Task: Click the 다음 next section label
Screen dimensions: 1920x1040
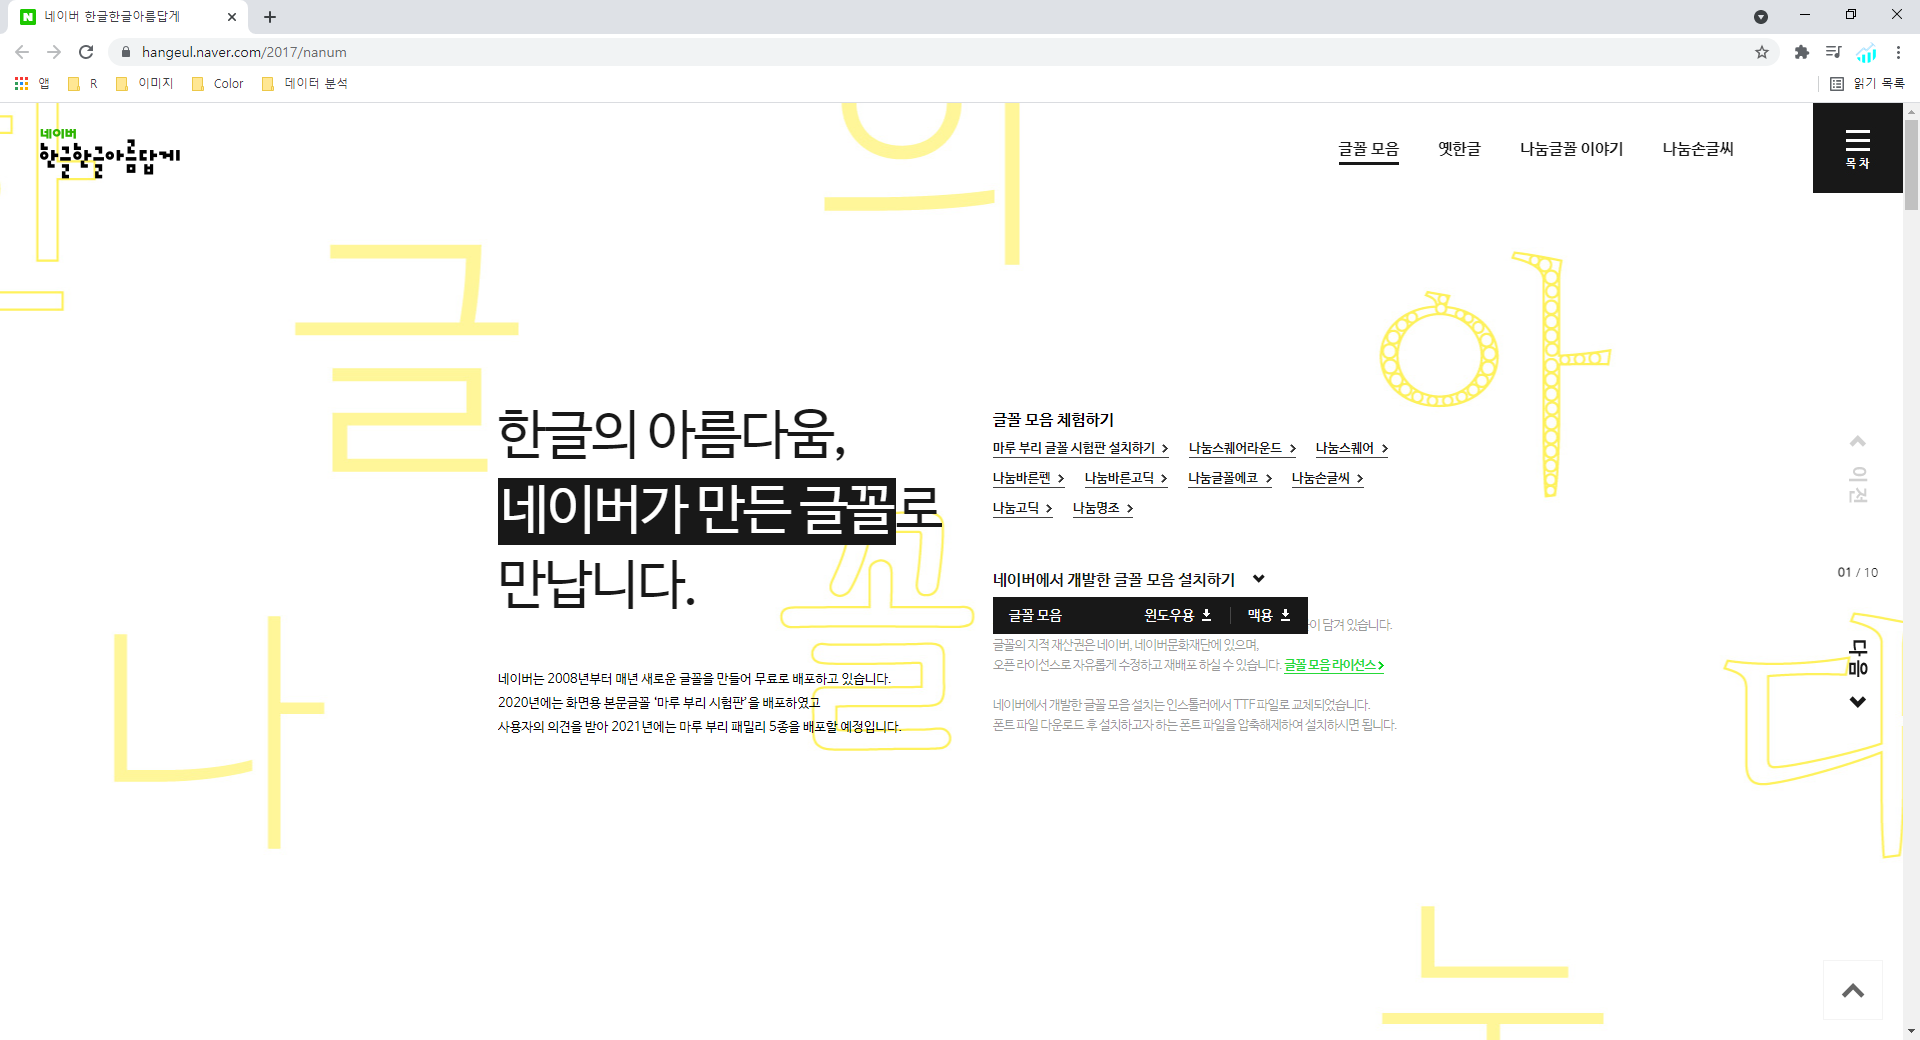Action: pyautogui.click(x=1858, y=658)
